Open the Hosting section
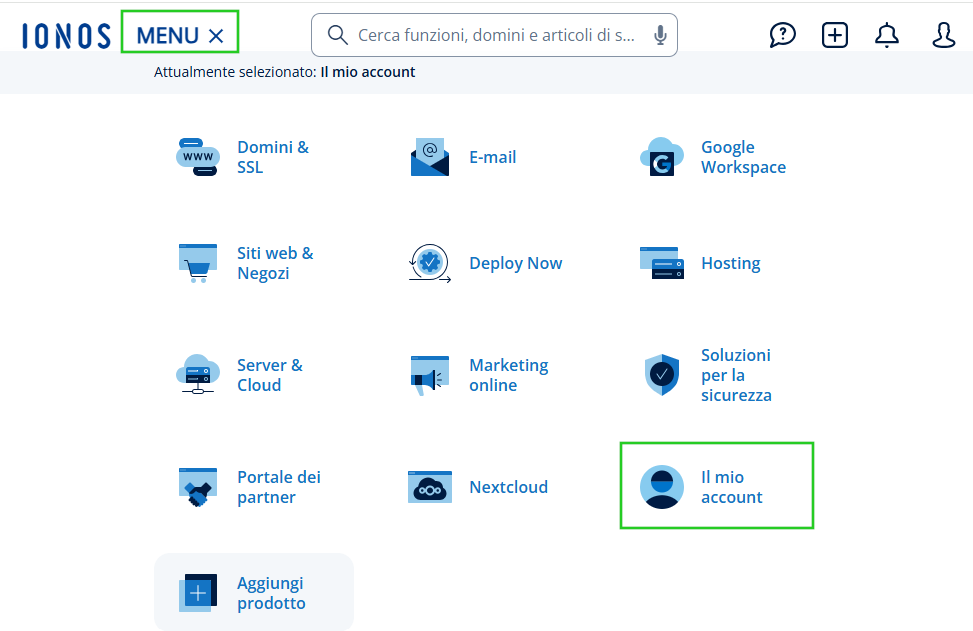The height and width of the screenshot is (631, 973). 731,263
